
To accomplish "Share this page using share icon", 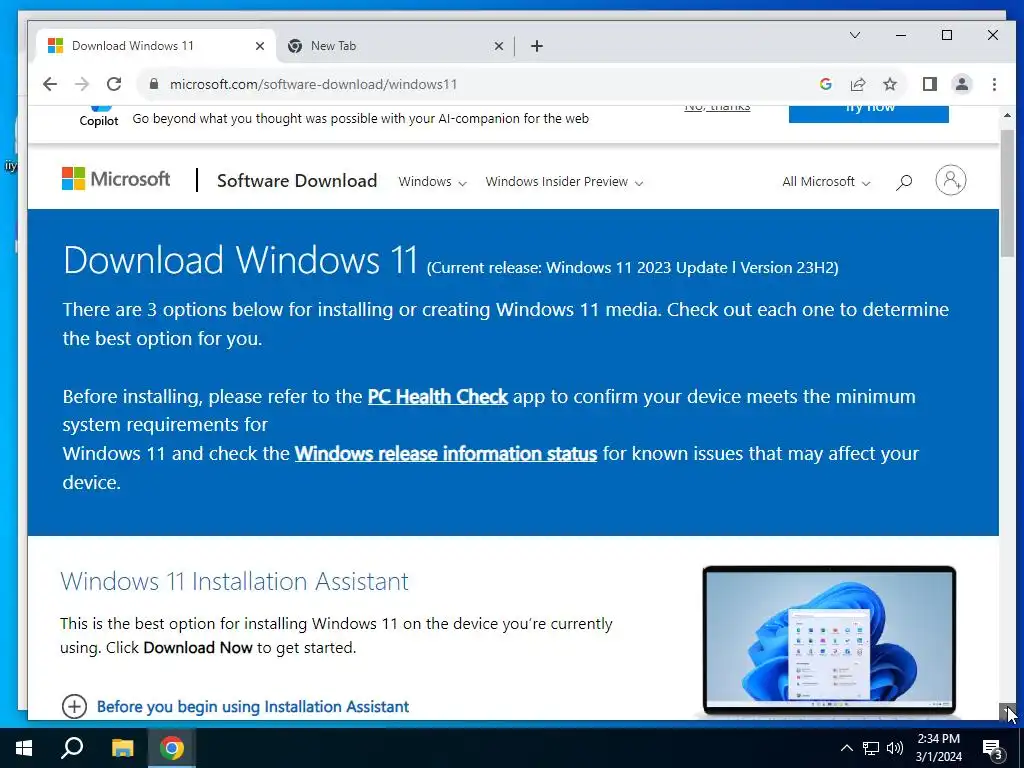I will click(857, 84).
